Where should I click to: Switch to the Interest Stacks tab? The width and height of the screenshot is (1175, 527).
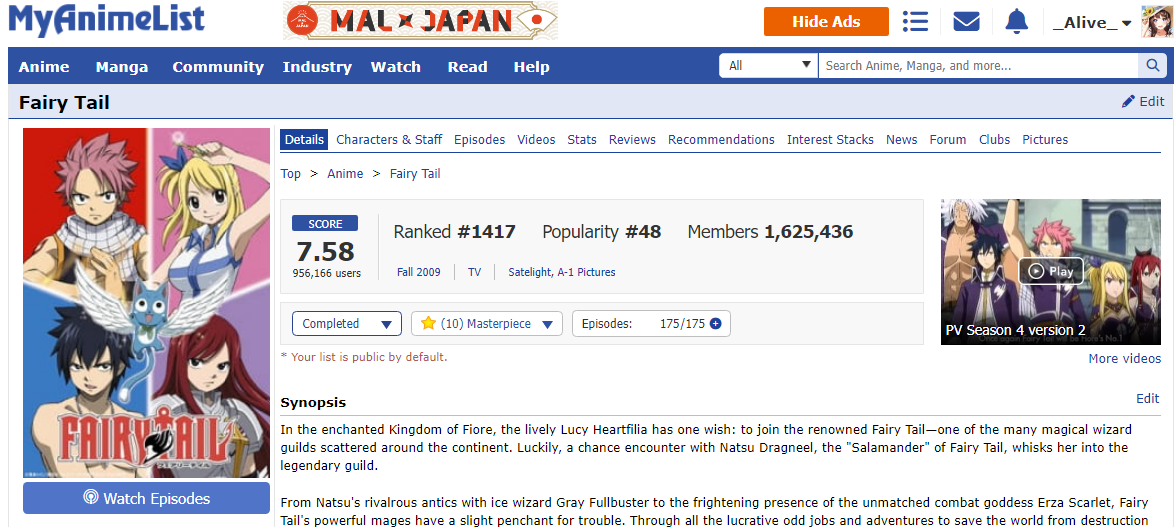coord(830,139)
